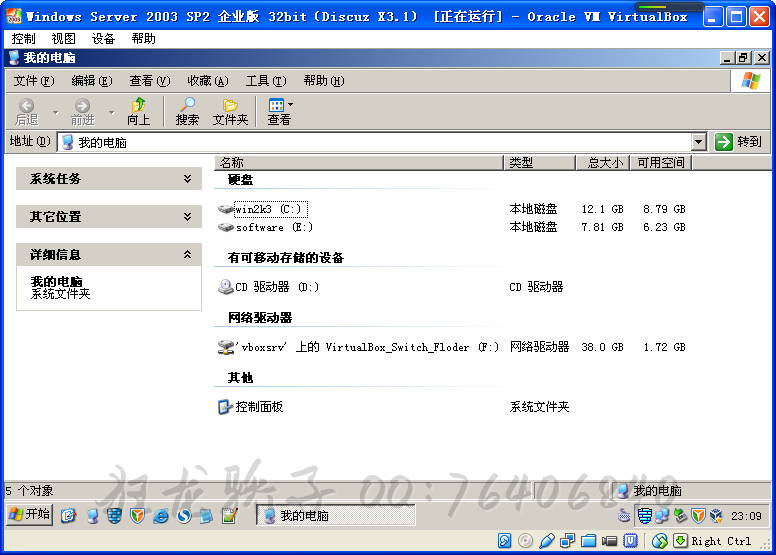This screenshot has height=555, width=776.
Task: Launch the notepad-with-pencil quick launch icon
Action: pyautogui.click(x=230, y=516)
